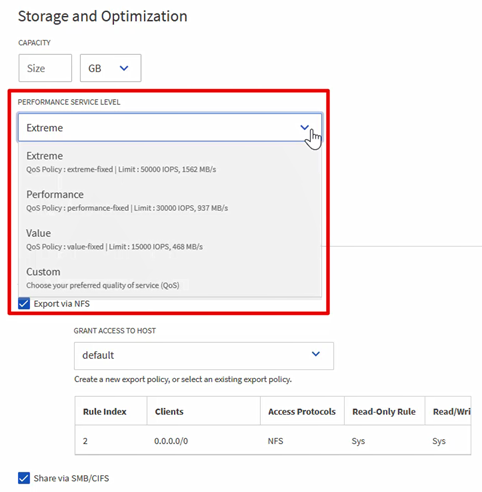Toggle the Share via SMB/CIFS checkbox

click(24, 478)
